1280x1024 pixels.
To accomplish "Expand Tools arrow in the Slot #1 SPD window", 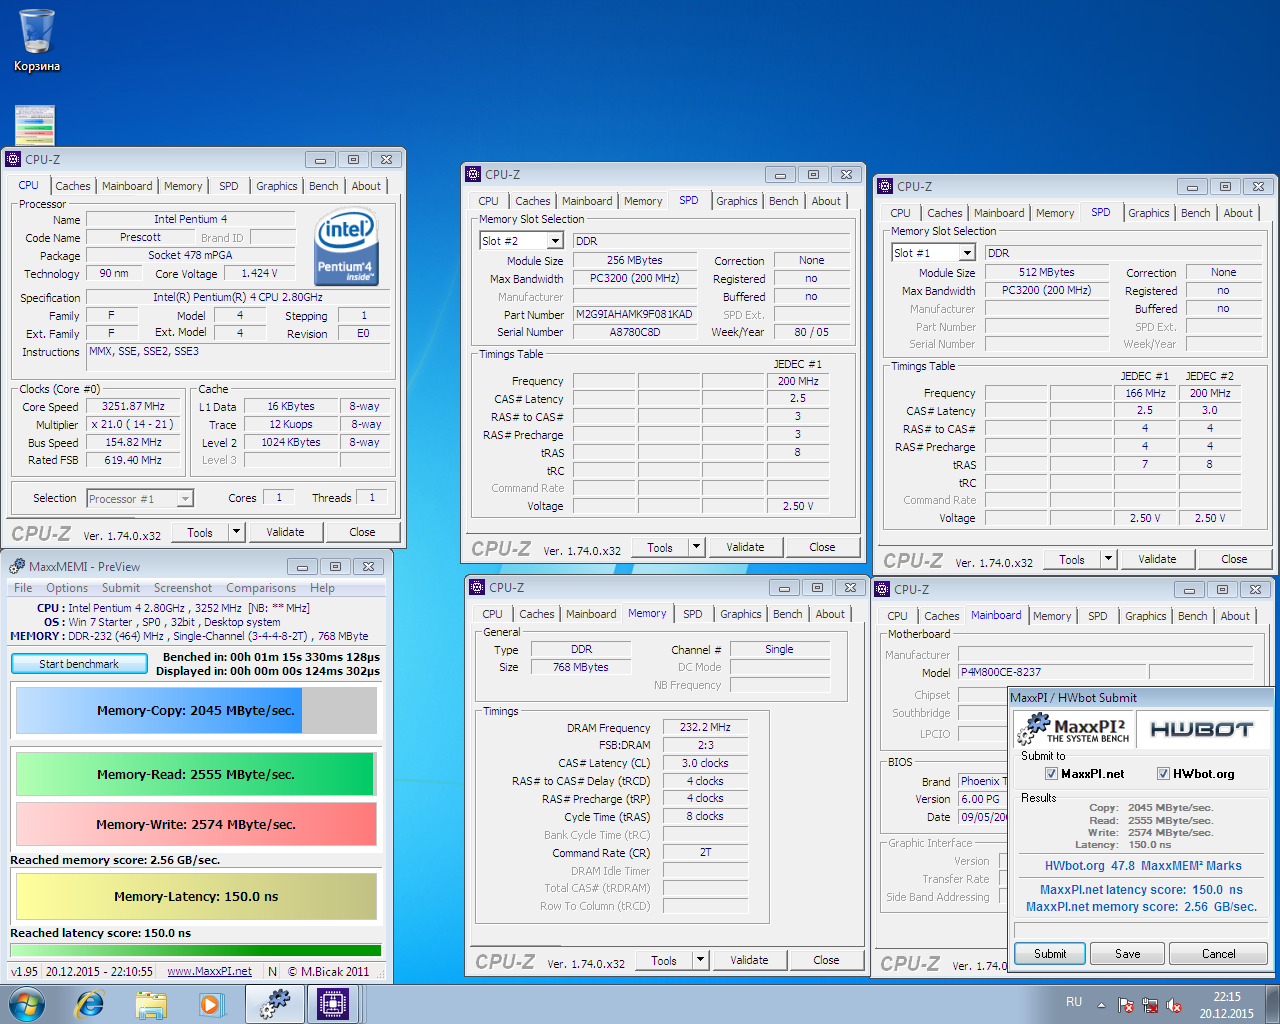I will [x=1109, y=559].
